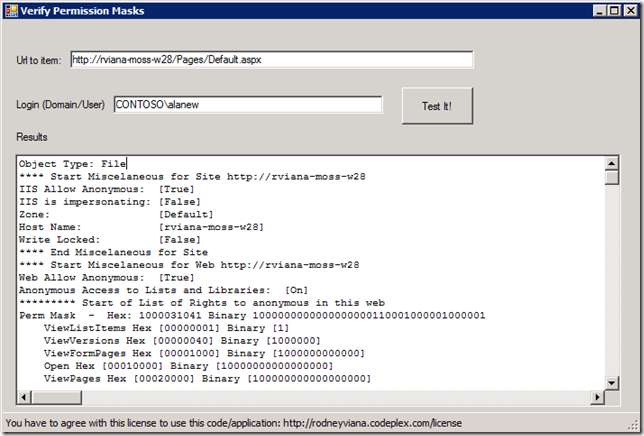This screenshot has height=436, width=644.
Task: Focus the Url to item text field
Action: (x=271, y=60)
